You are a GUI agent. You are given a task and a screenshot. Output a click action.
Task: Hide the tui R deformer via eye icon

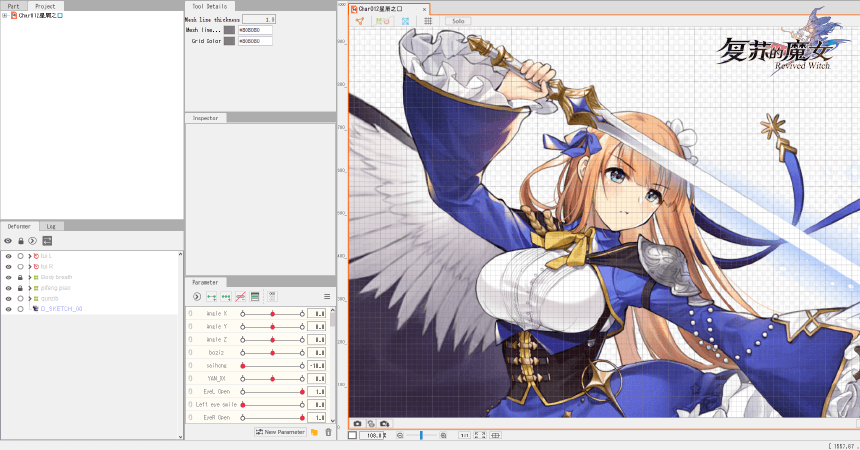point(8,267)
